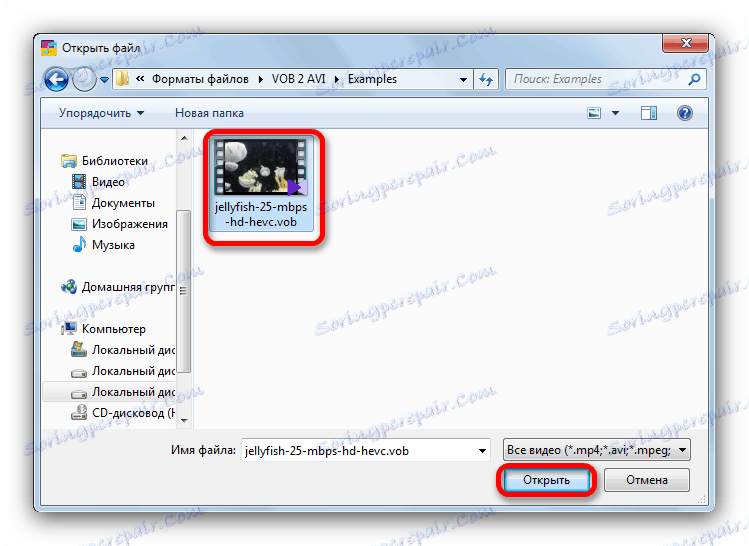Click the Компьютер monitor icon
749x546 pixels.
[70, 328]
